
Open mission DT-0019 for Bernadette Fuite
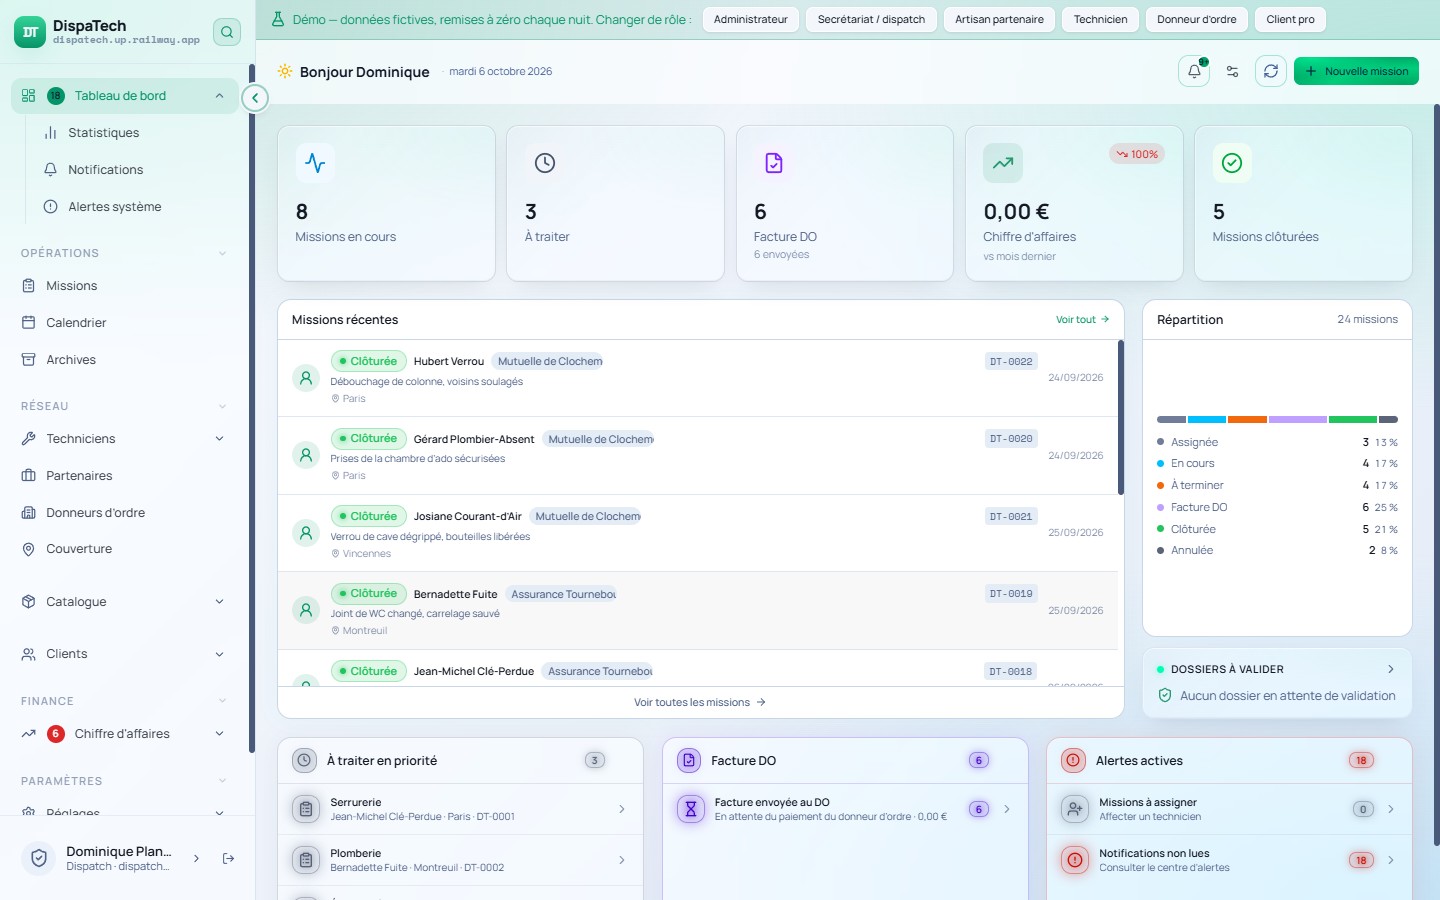697,610
